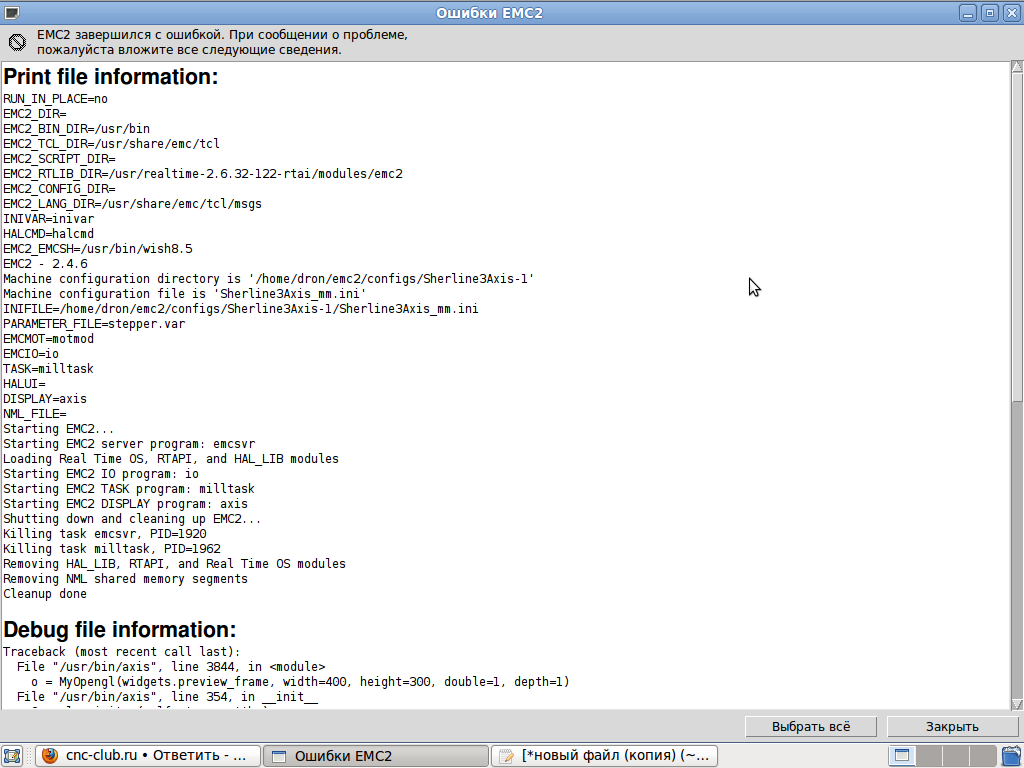Click the 'line 3844, in <module>' traceback line
This screenshot has width=1024, height=768.
click(x=171, y=667)
